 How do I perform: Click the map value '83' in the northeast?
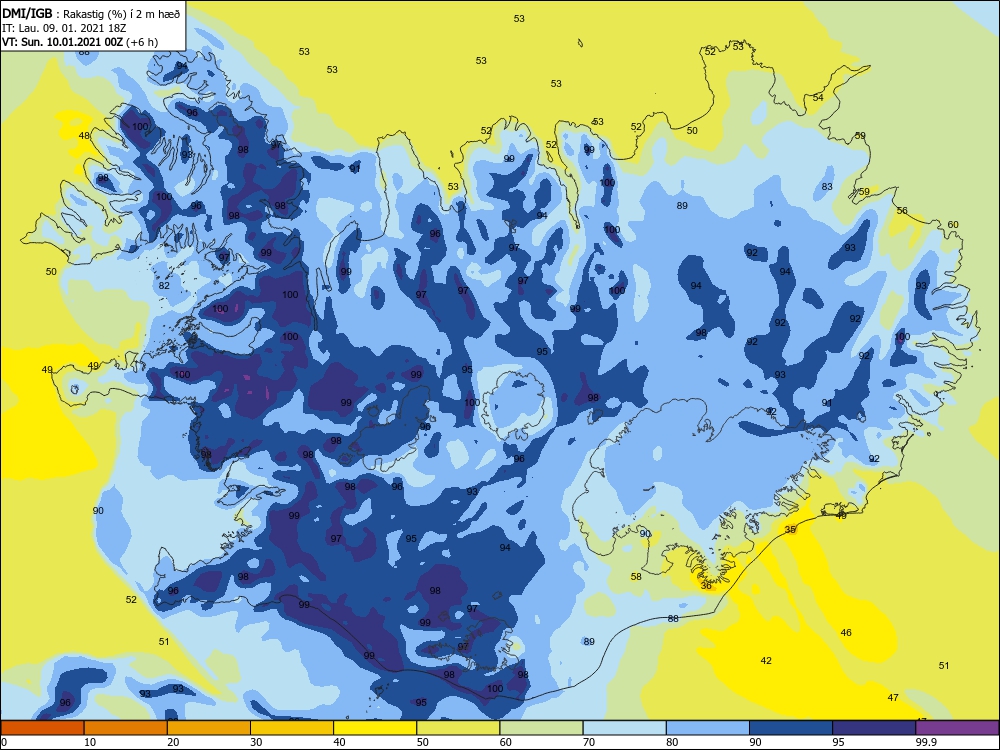(827, 186)
